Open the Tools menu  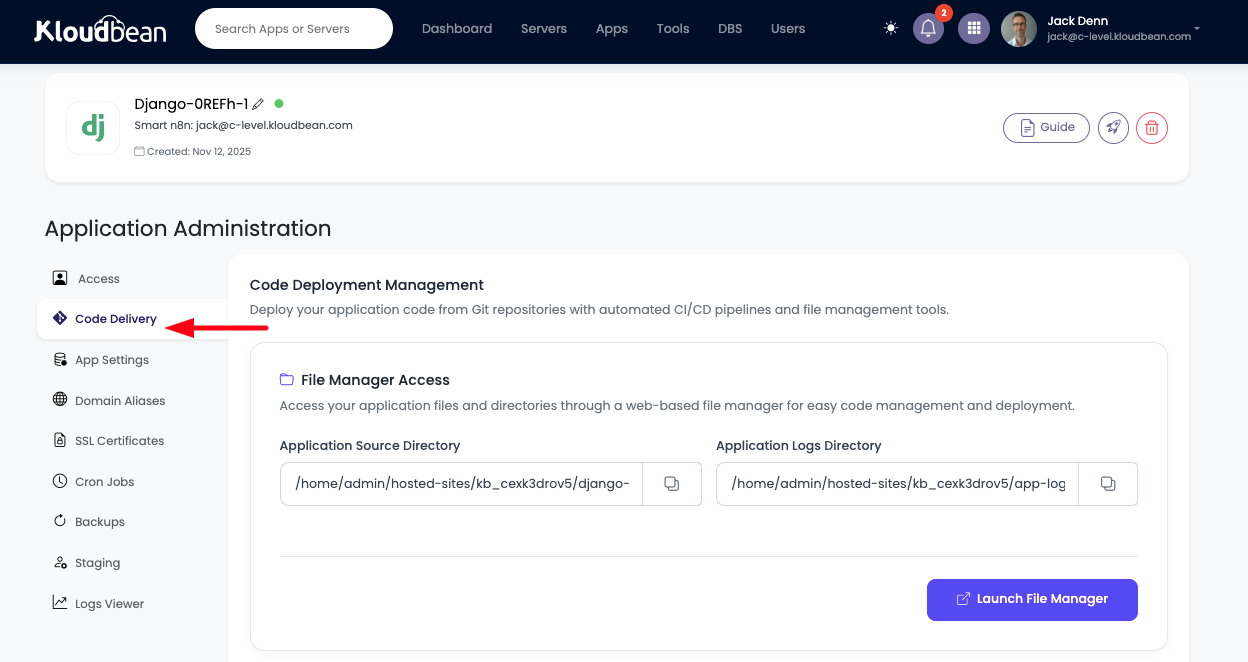click(x=672, y=29)
